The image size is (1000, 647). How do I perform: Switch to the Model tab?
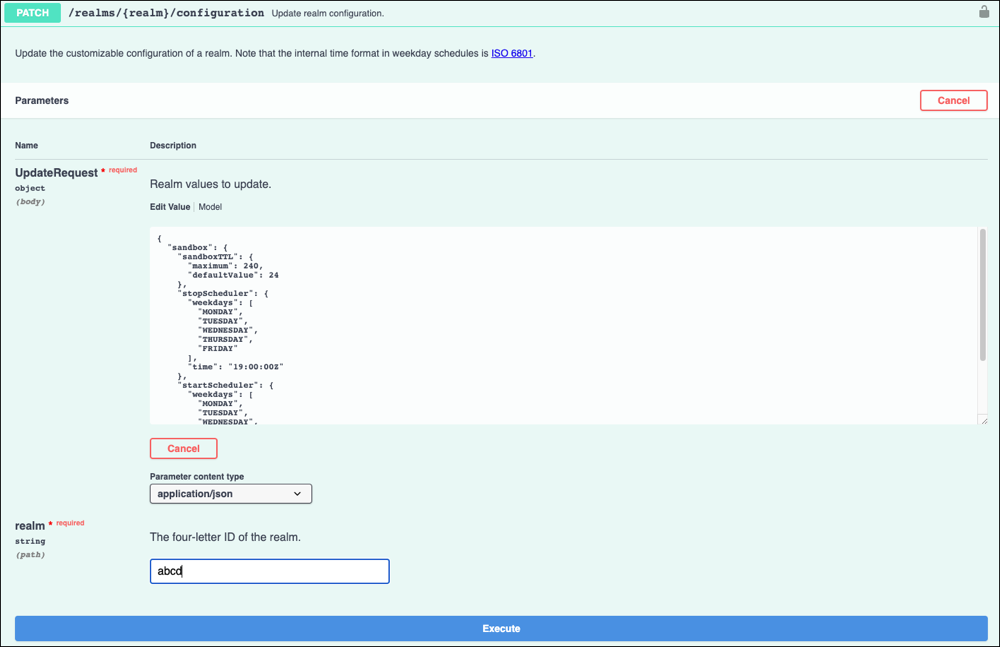click(x=210, y=207)
